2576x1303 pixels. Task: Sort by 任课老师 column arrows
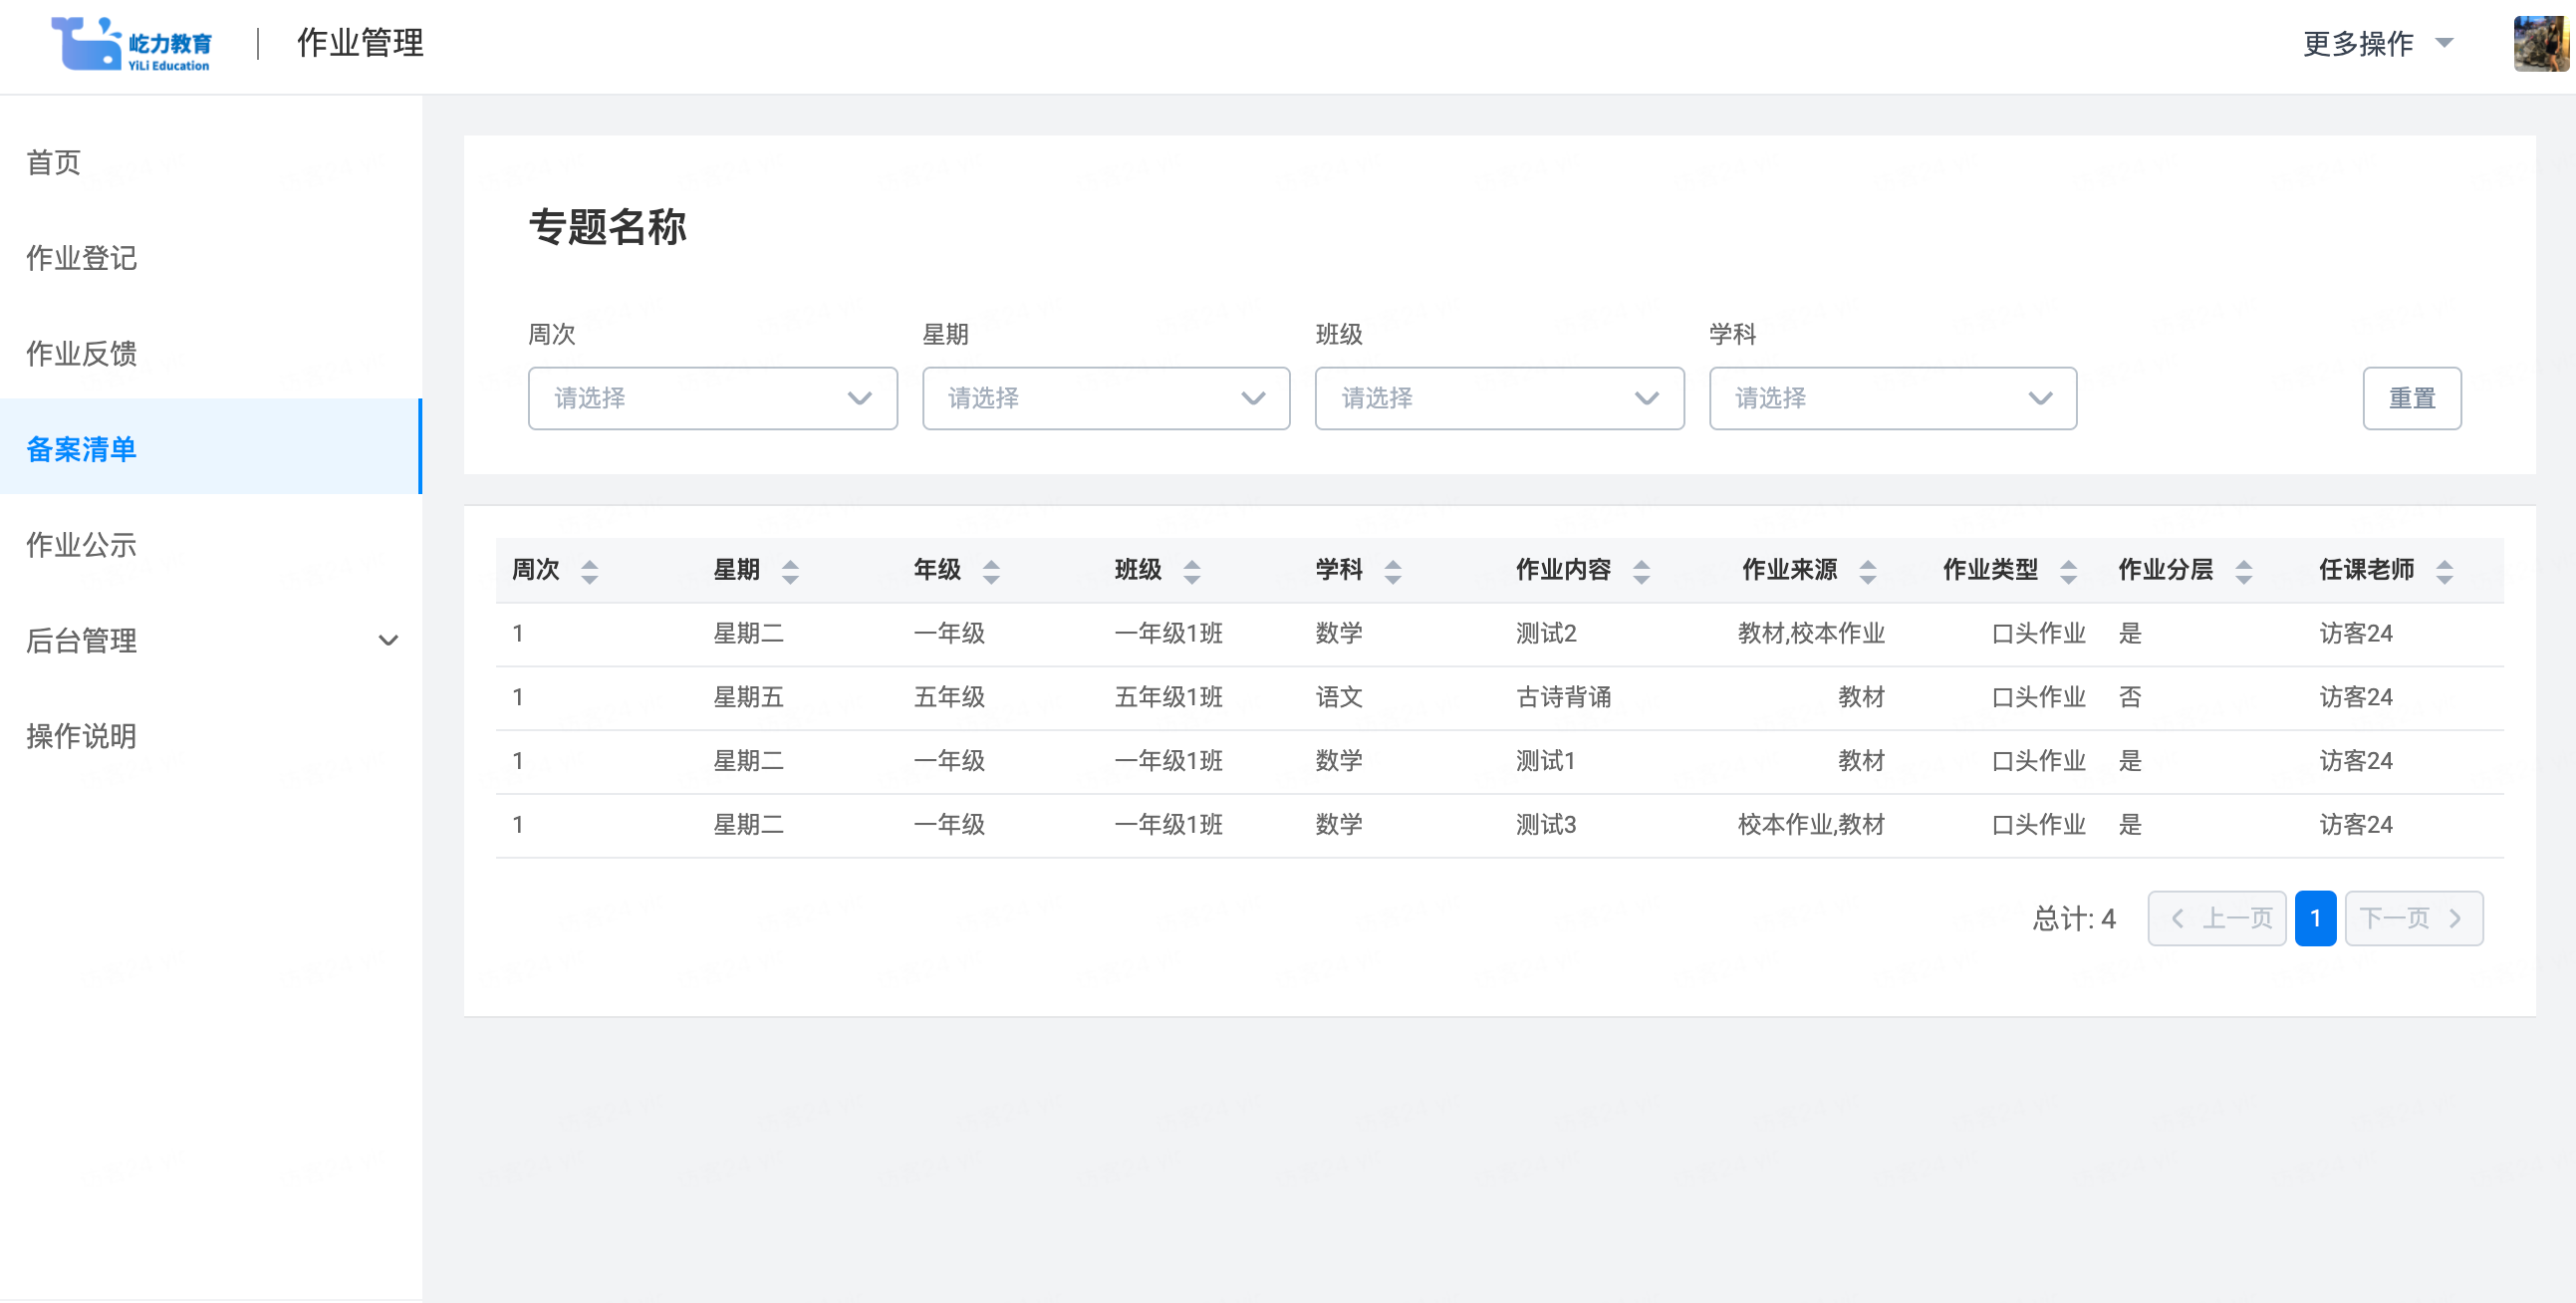coord(2444,571)
